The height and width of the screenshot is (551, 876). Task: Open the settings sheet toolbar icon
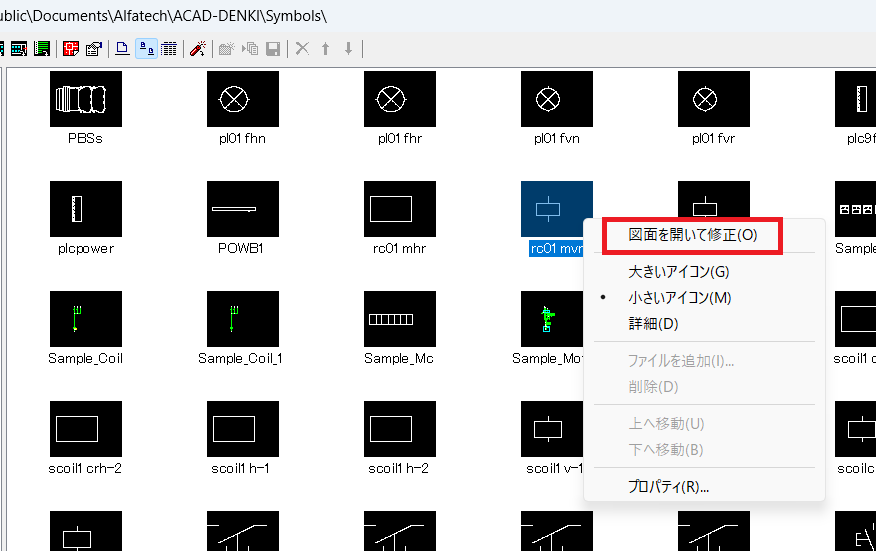pos(94,49)
